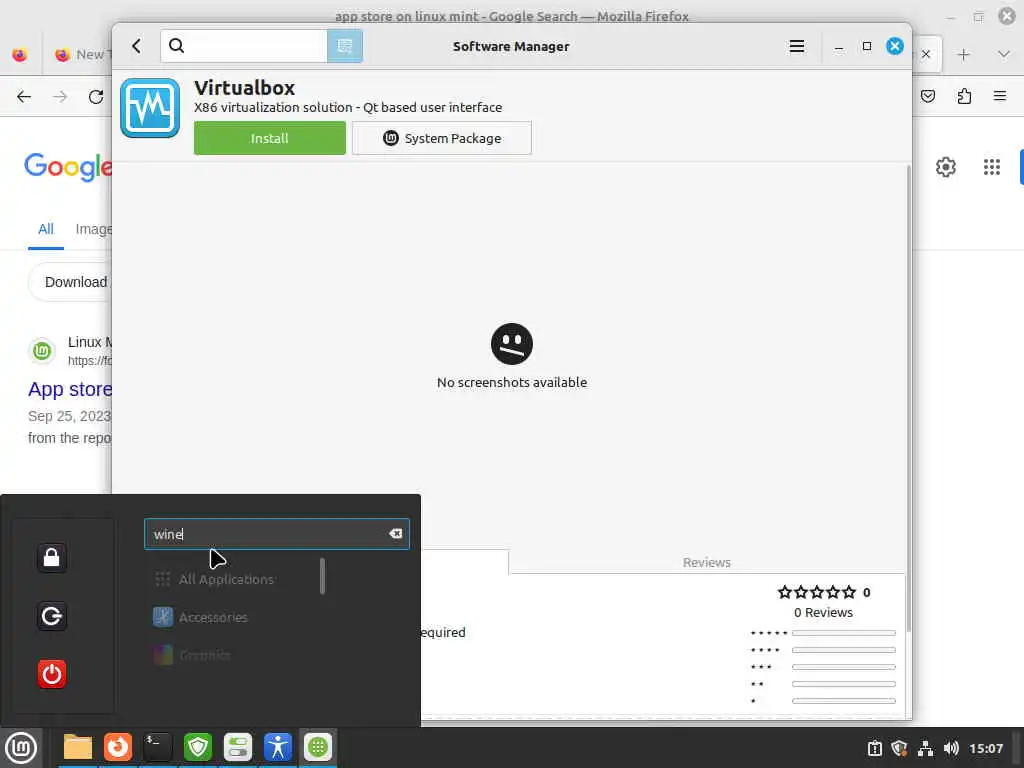Click the three-star rating bar
The image size is (1024, 768).
click(844, 667)
